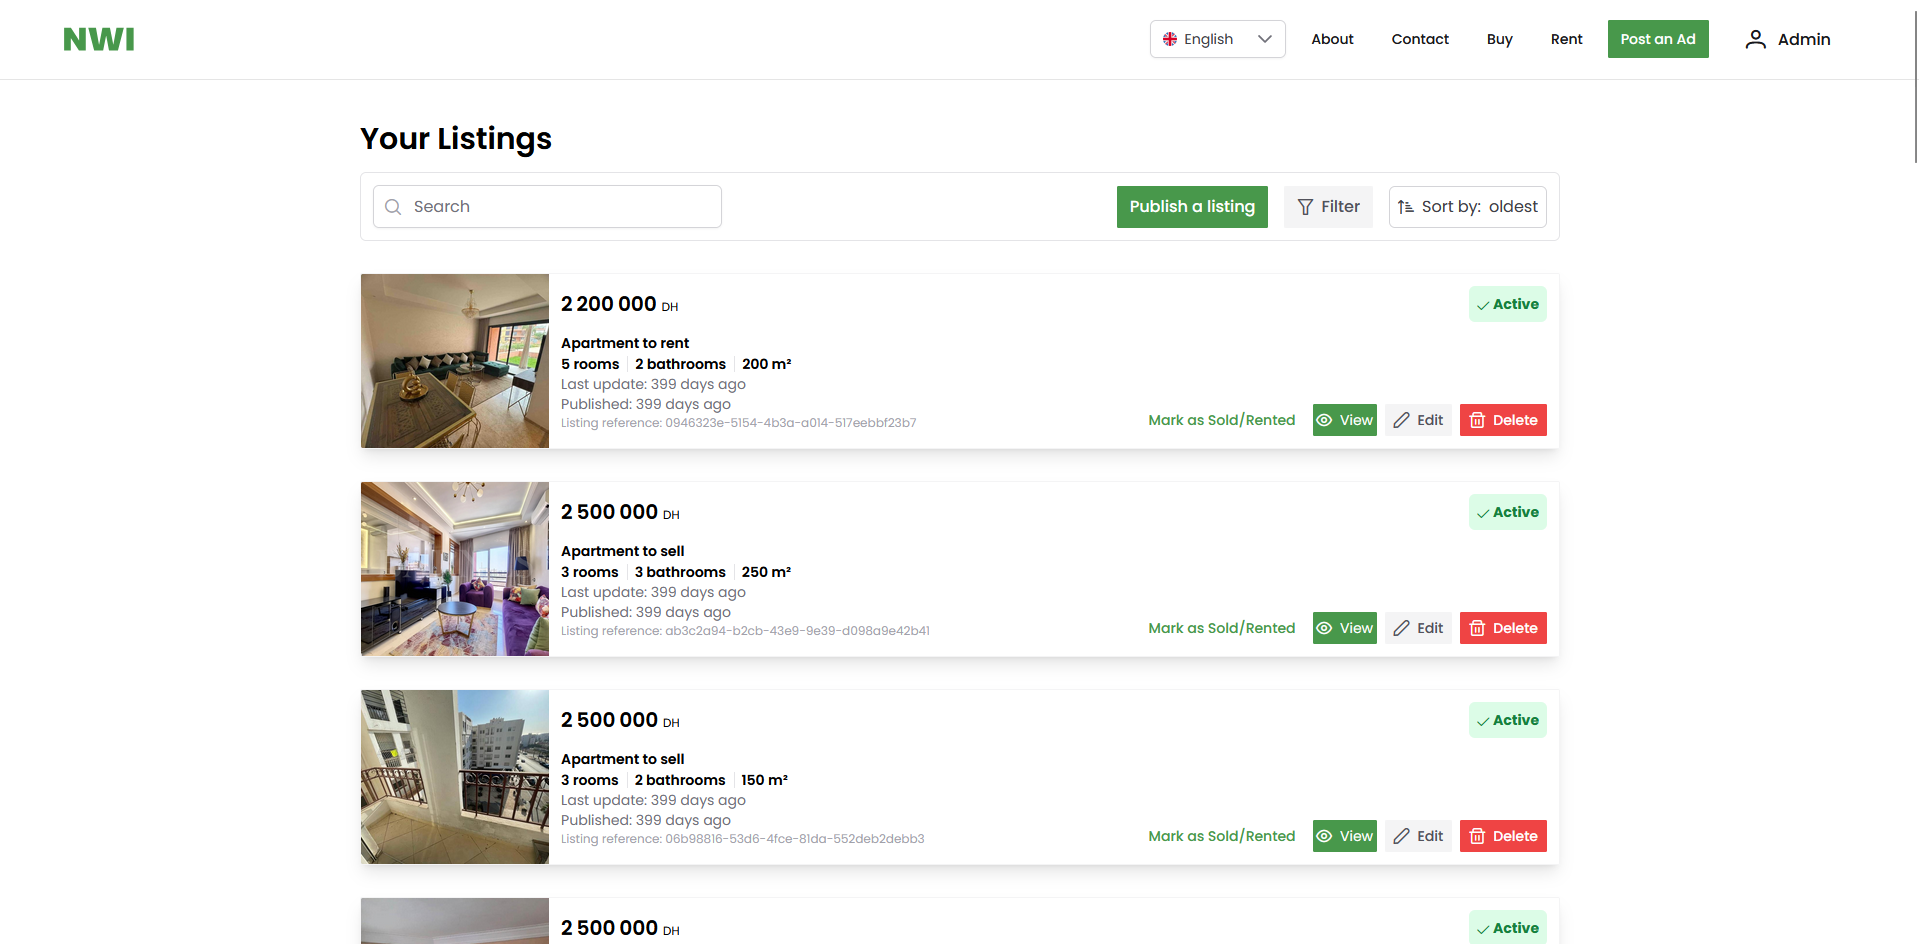Open the Rent menu item
This screenshot has height=944, width=1919.
[x=1566, y=39]
